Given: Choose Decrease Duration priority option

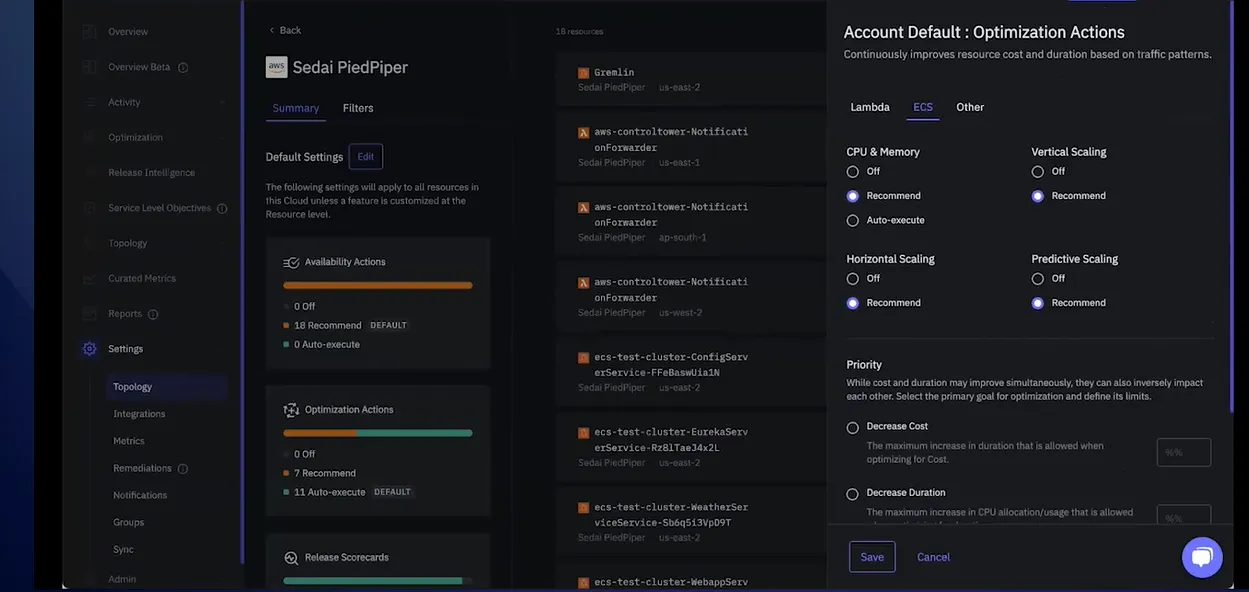Looking at the screenshot, I should click(853, 494).
